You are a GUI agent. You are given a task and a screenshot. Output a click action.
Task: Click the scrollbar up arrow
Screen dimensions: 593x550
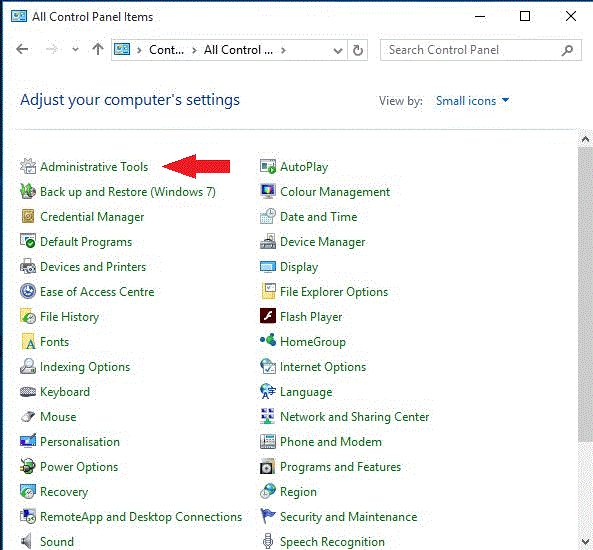[x=585, y=139]
